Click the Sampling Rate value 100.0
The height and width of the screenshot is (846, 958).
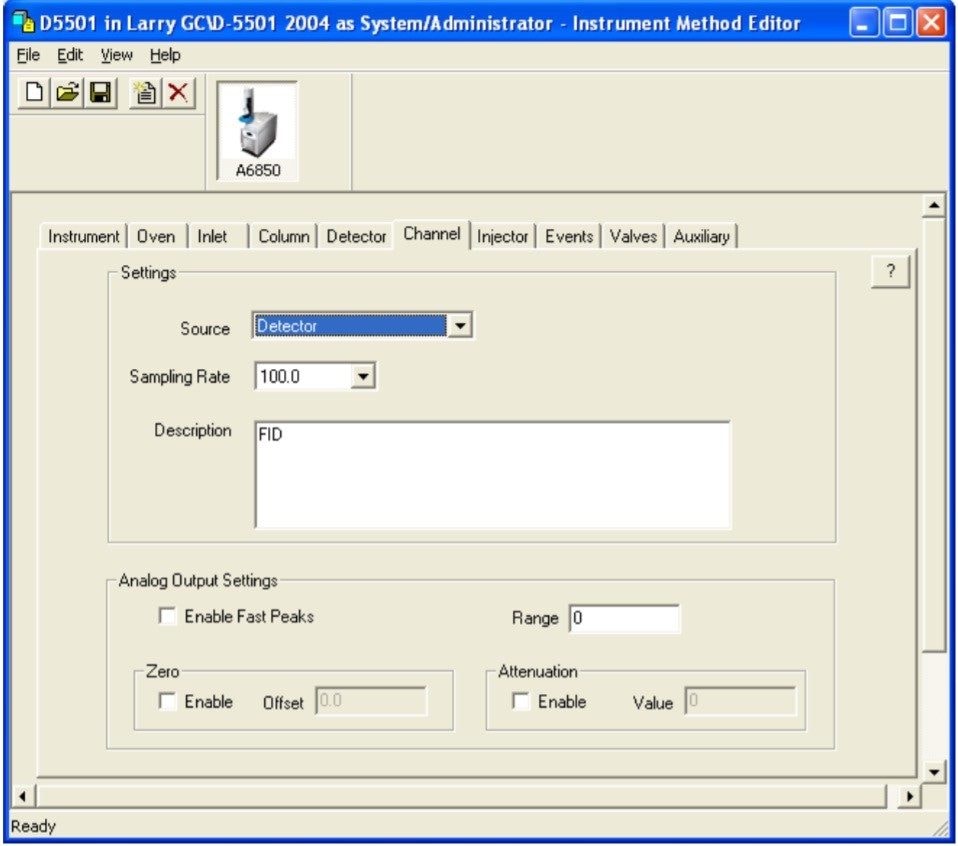point(280,376)
